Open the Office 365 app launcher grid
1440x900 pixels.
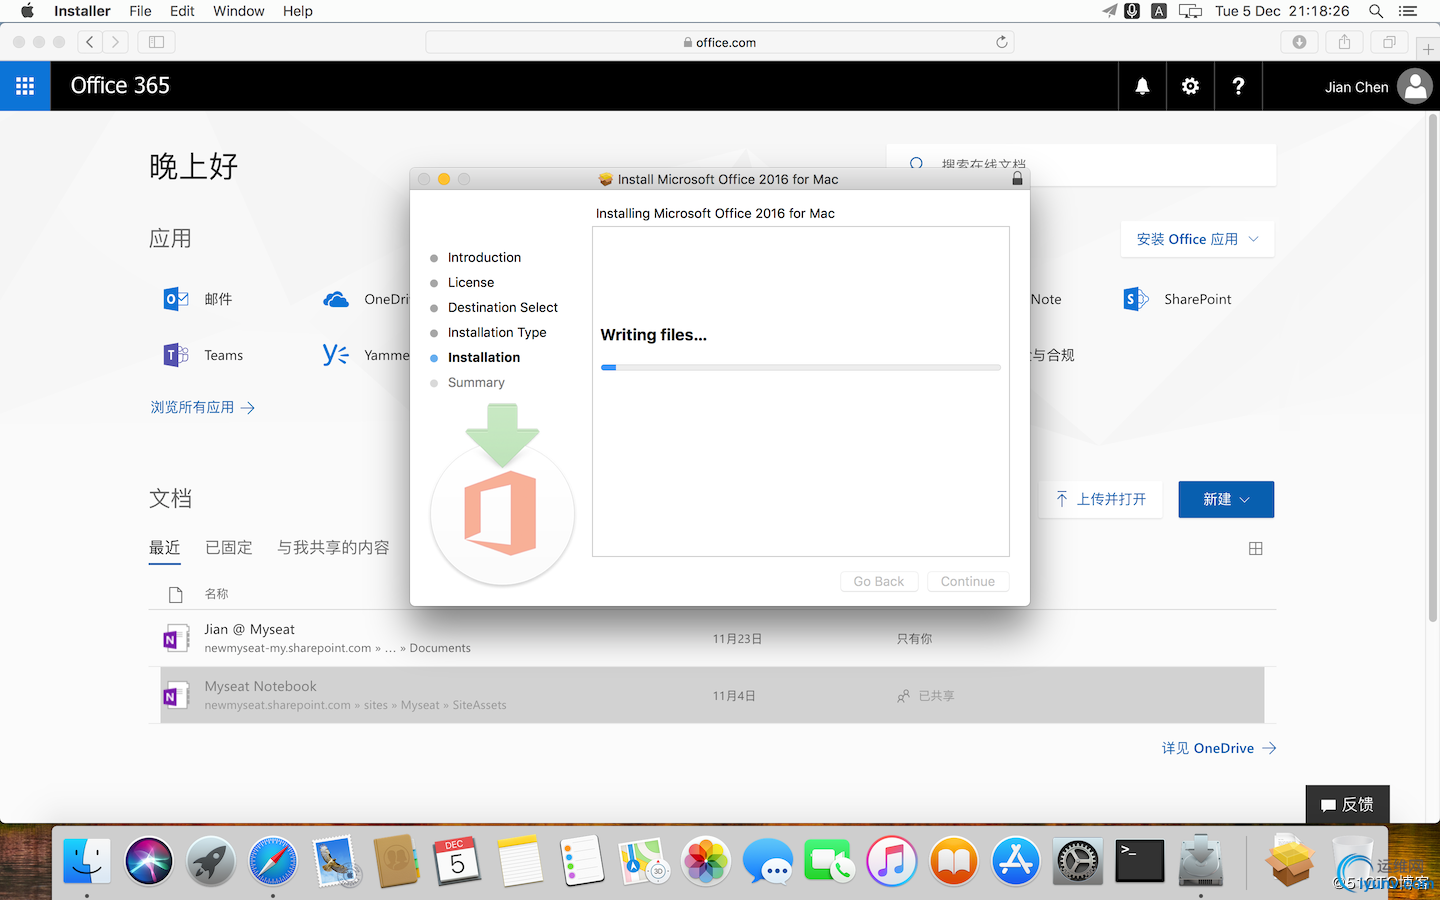[x=25, y=86]
